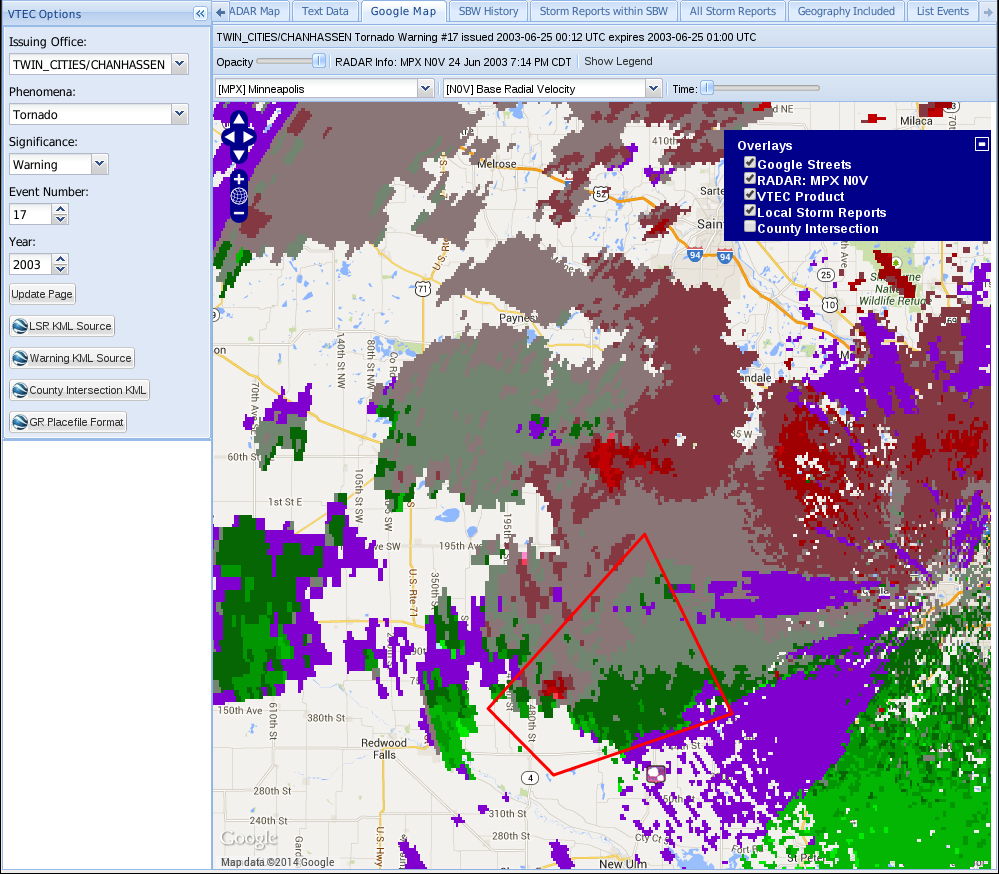Click the radar site text field

(x=317, y=89)
